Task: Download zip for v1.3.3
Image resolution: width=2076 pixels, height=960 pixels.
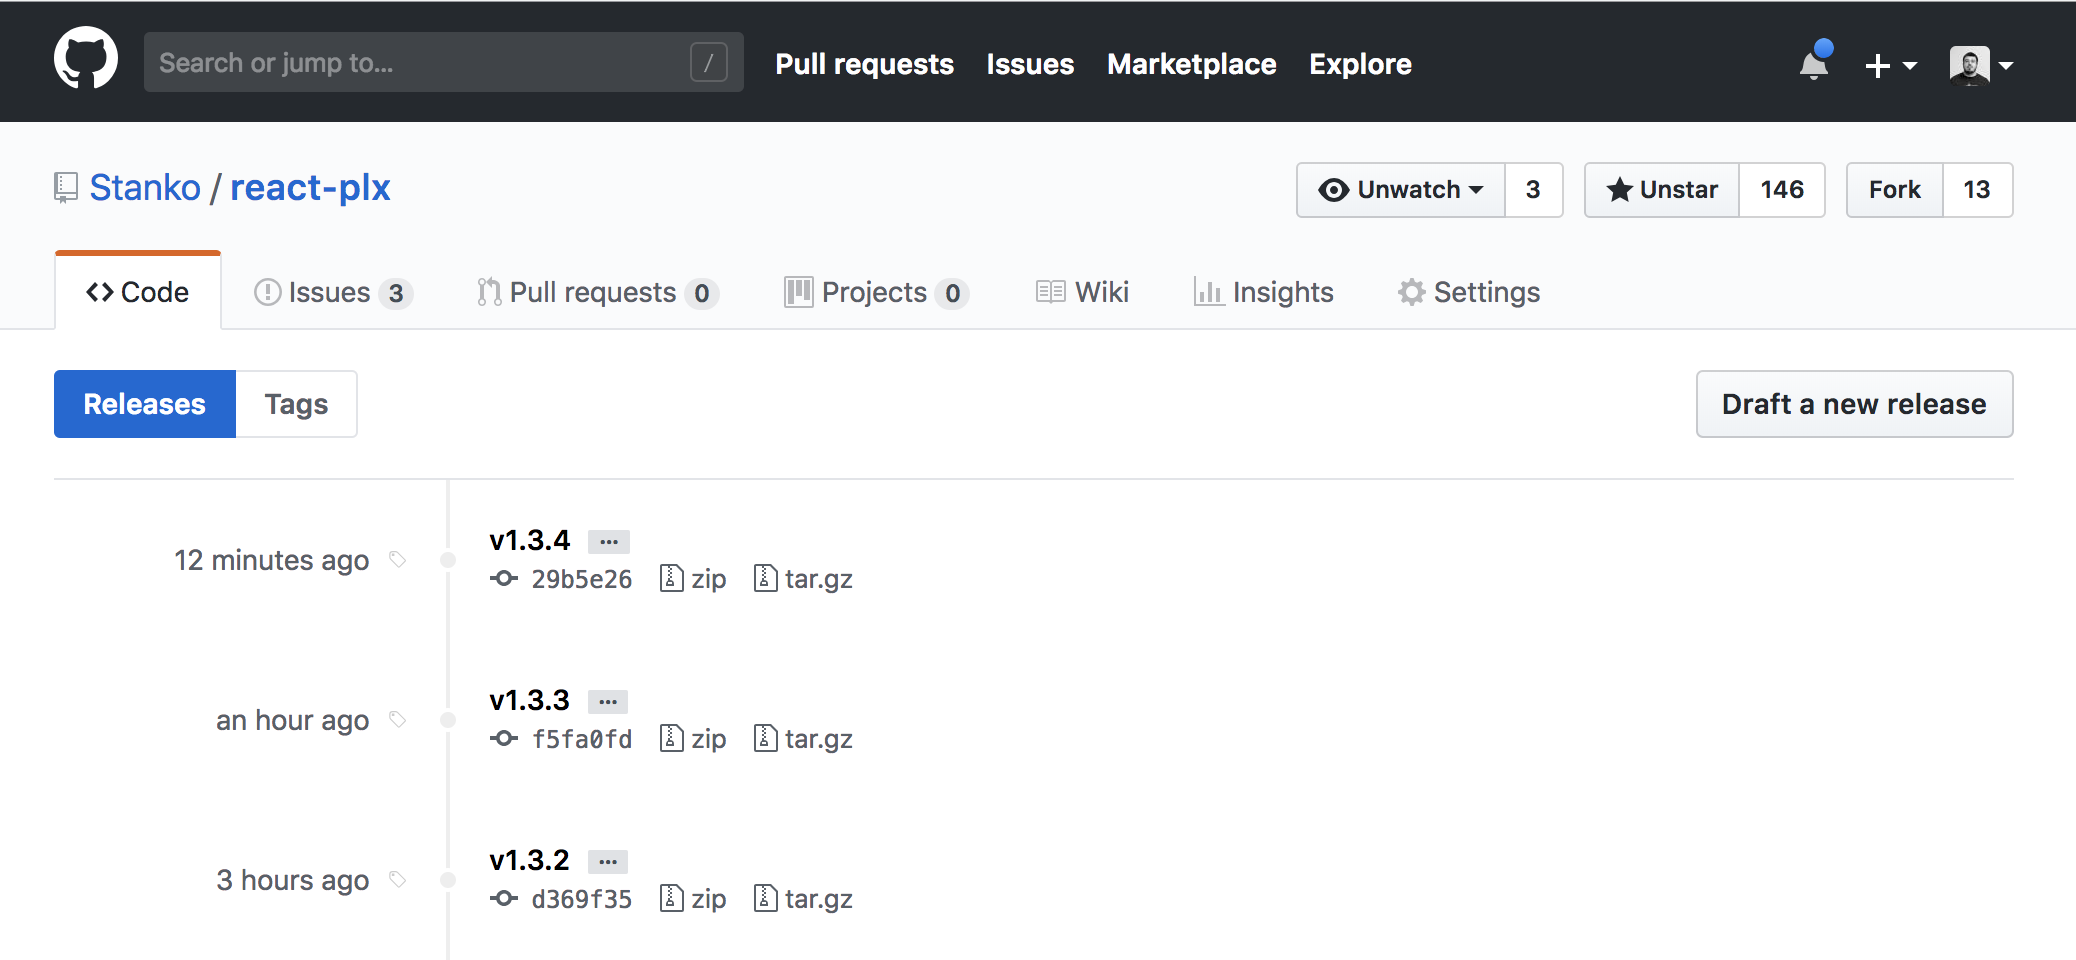Action: (x=693, y=739)
